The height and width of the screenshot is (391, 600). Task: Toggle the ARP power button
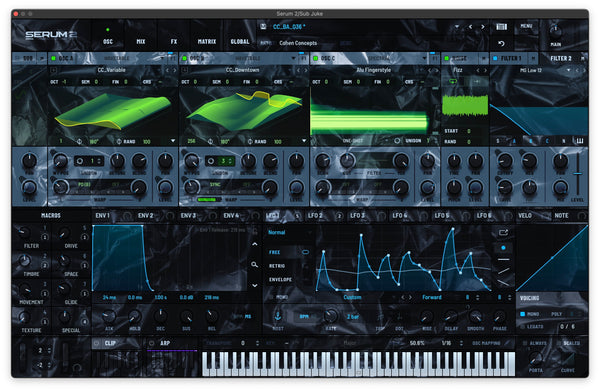tap(152, 343)
